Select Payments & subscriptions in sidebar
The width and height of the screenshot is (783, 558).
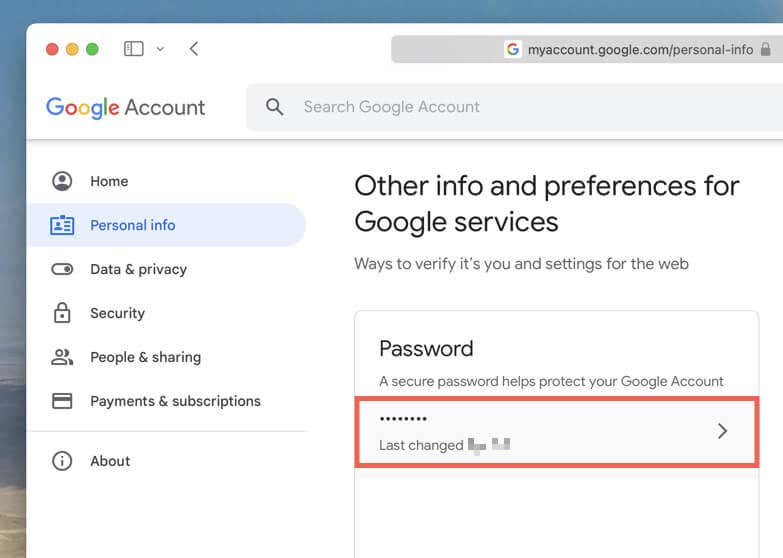(175, 401)
